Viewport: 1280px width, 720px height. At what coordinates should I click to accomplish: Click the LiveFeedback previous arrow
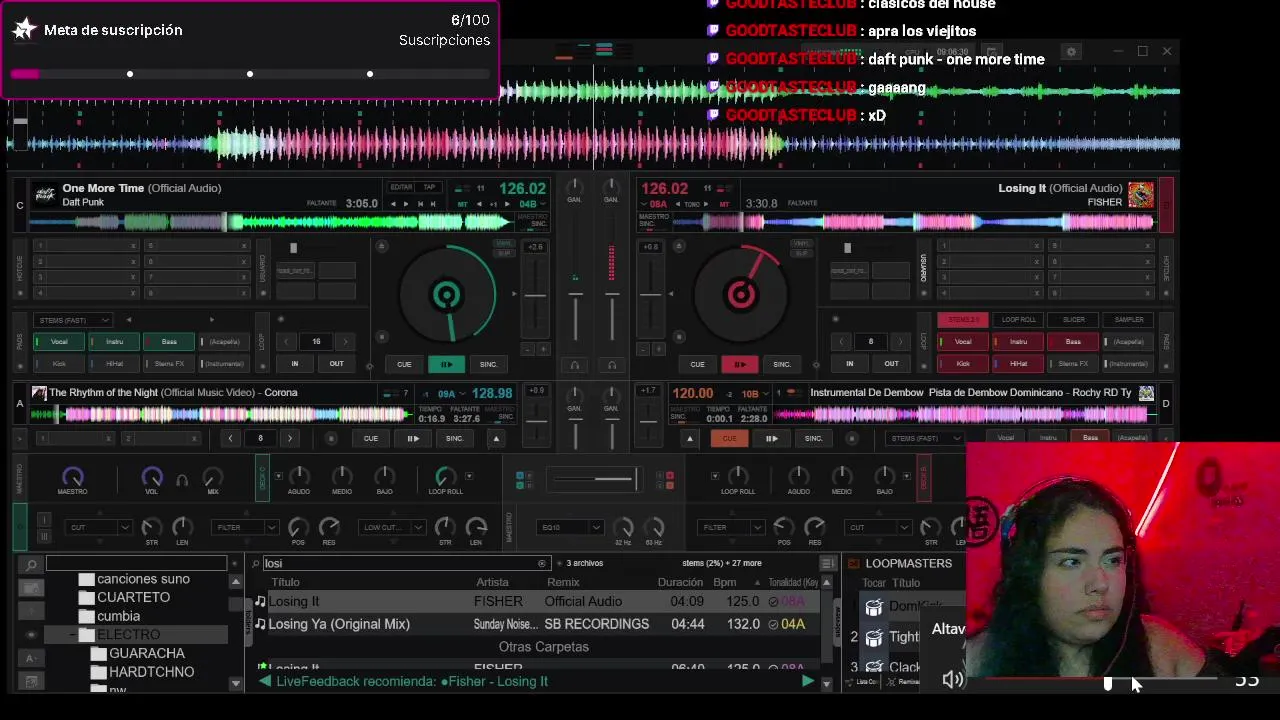point(265,681)
